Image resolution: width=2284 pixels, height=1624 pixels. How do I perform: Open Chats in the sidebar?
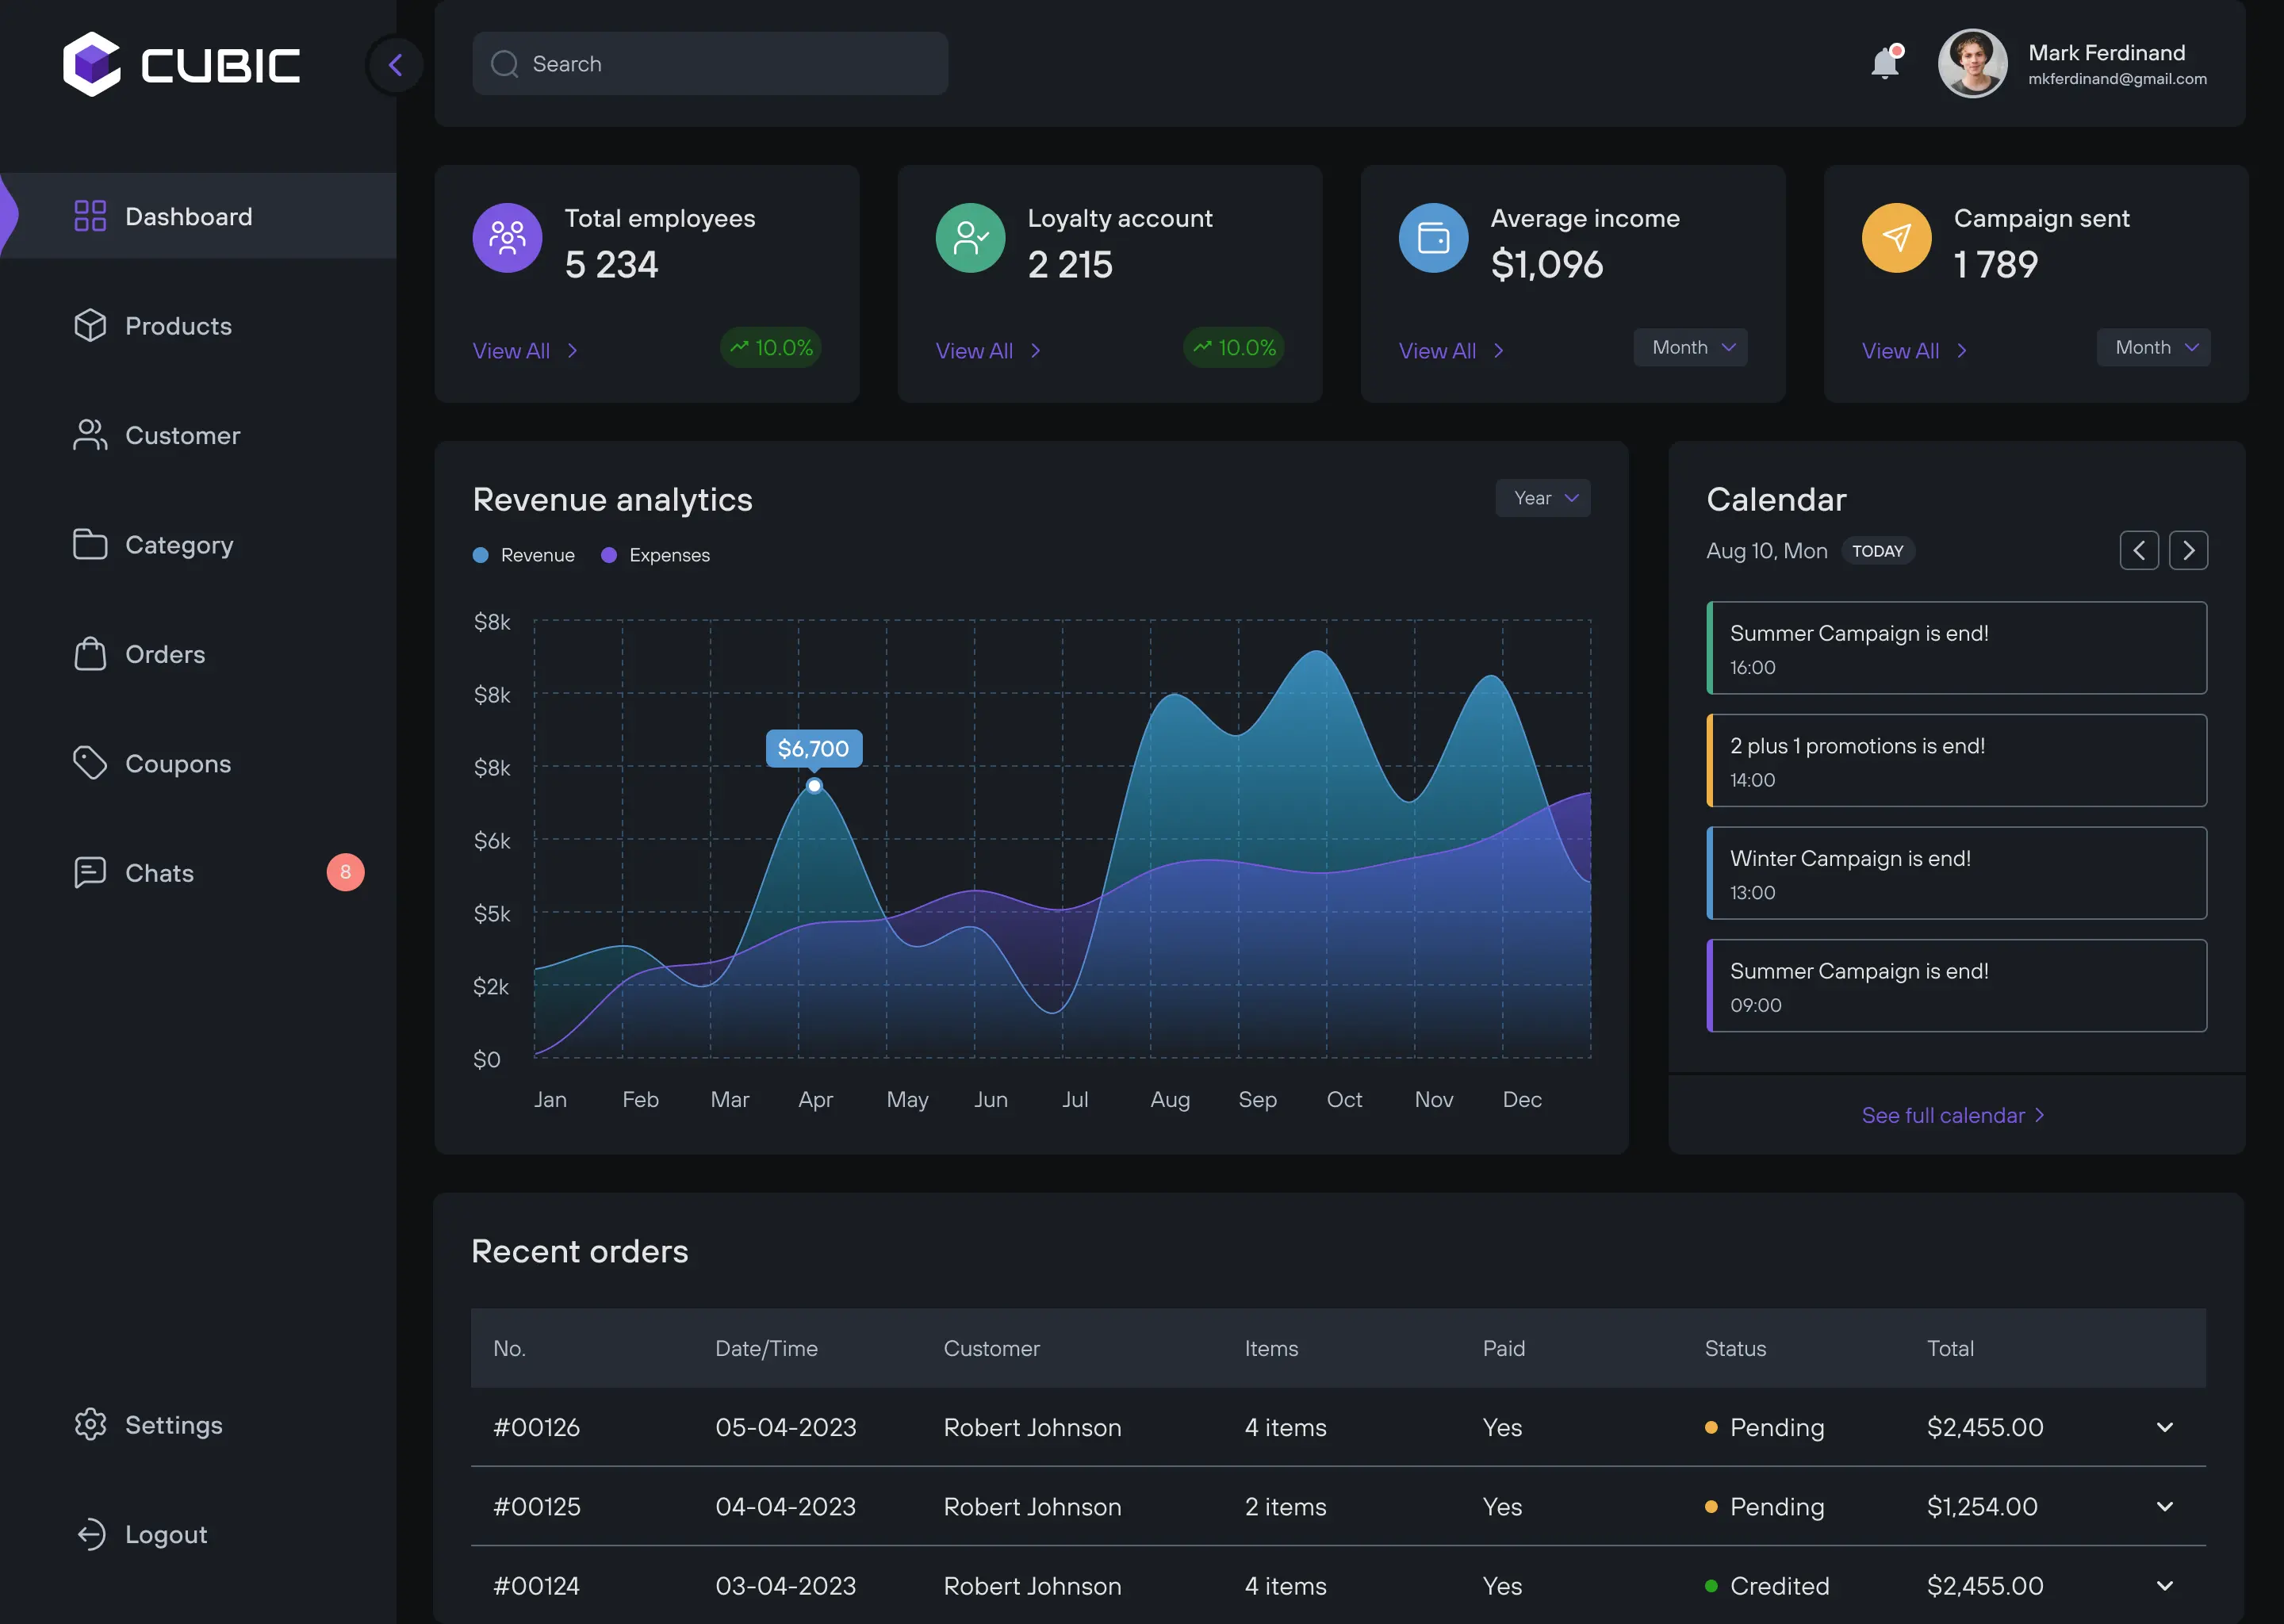click(x=159, y=873)
